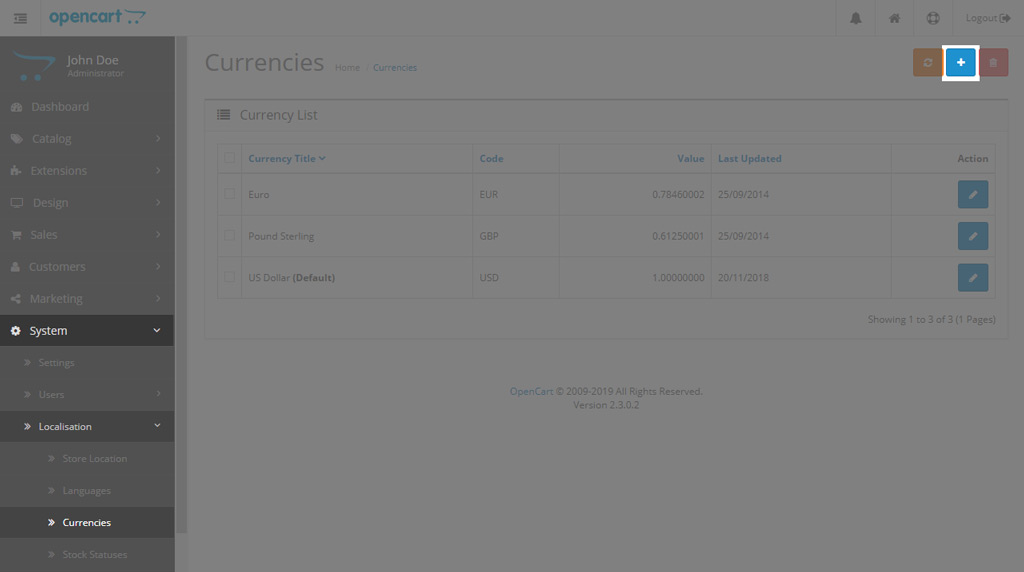1024x572 pixels.
Task: Expand the Extensions menu
Action: tap(87, 170)
